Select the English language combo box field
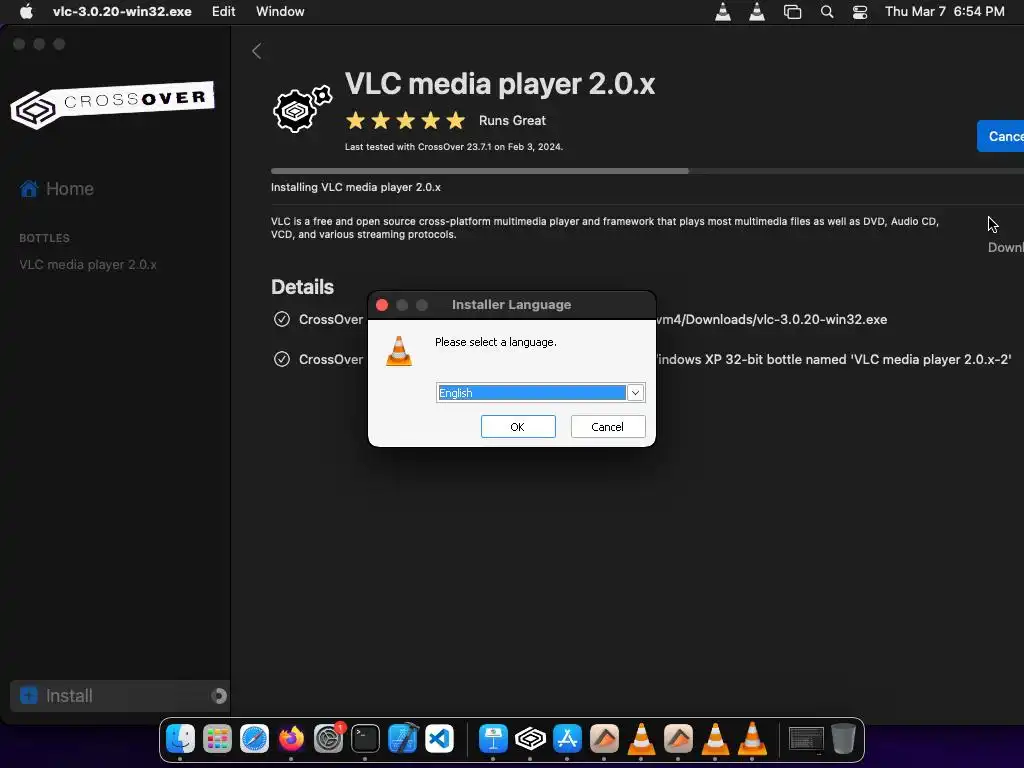This screenshot has width=1024, height=768. [x=540, y=392]
